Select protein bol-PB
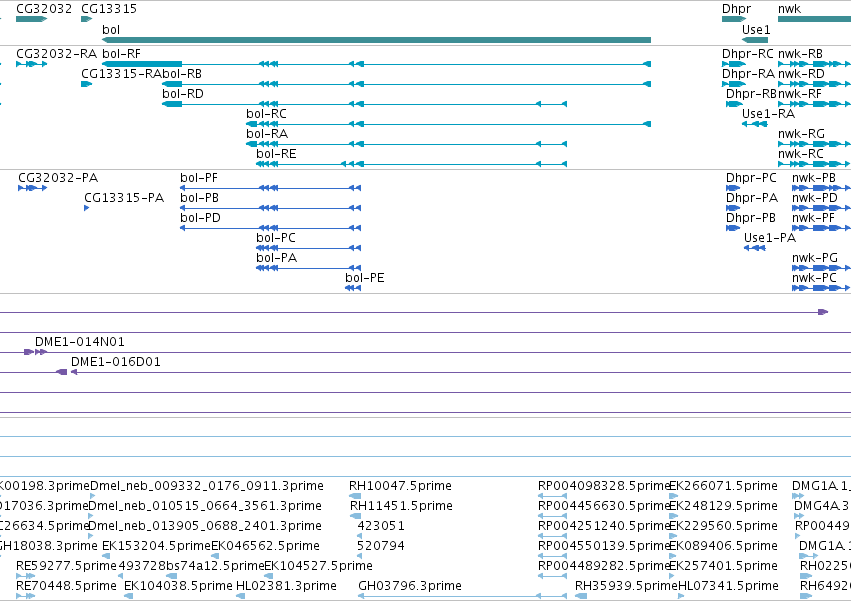 click(270, 208)
